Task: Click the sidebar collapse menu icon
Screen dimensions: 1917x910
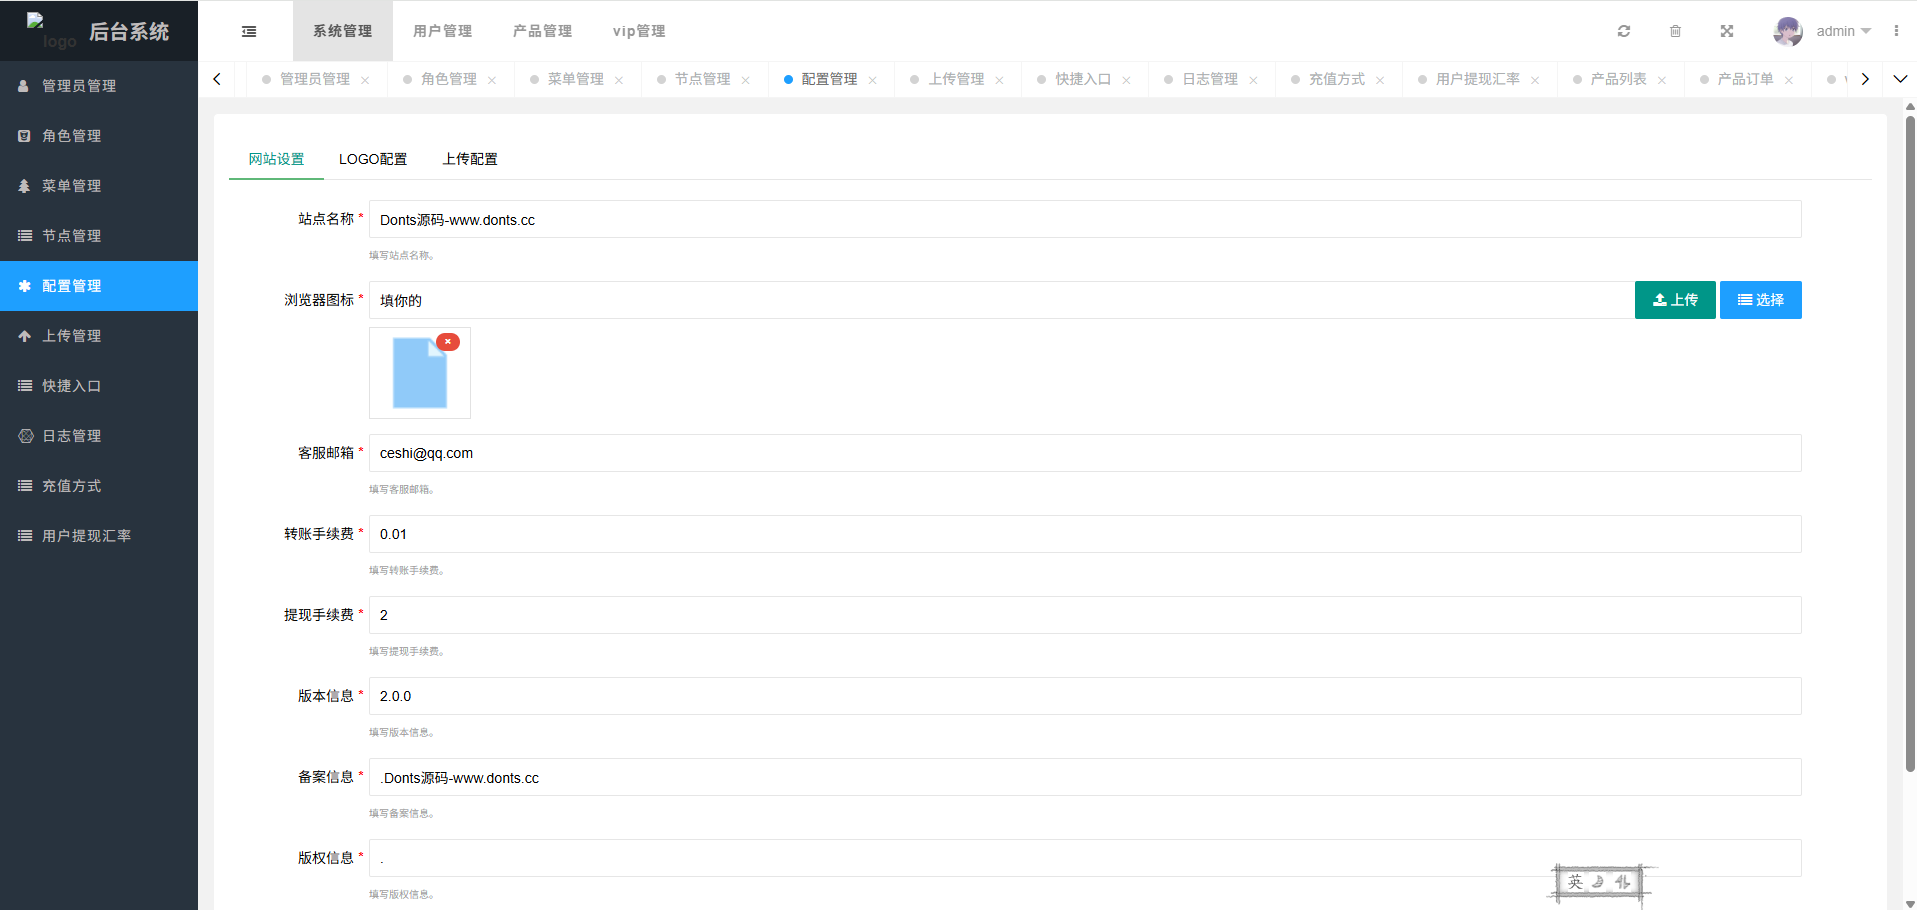Action: coord(249,32)
